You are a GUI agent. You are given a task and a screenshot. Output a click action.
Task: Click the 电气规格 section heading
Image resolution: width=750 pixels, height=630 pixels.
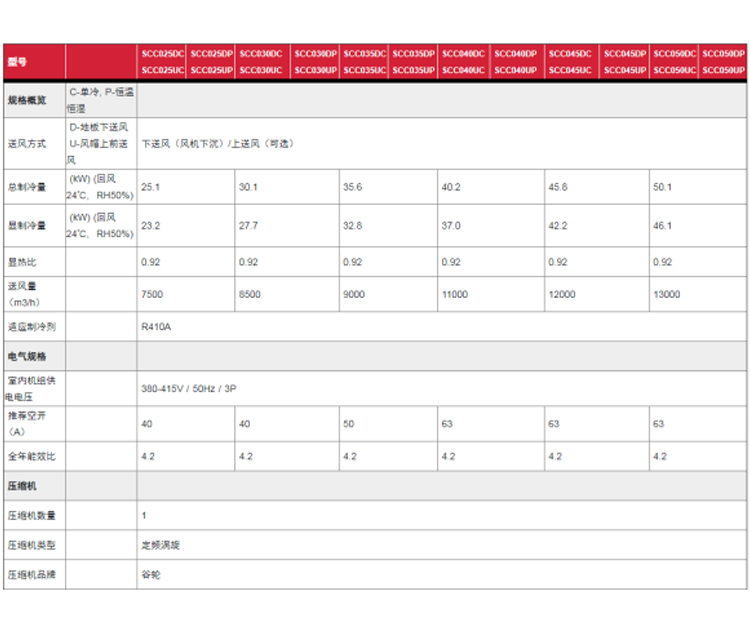(26, 356)
